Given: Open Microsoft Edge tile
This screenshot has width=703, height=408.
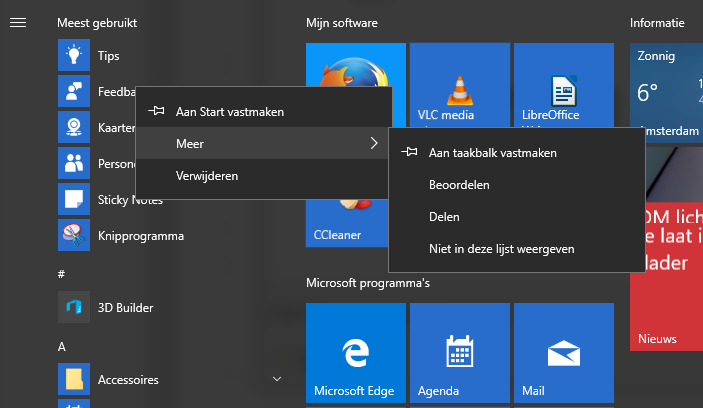Looking at the screenshot, I should (354, 355).
